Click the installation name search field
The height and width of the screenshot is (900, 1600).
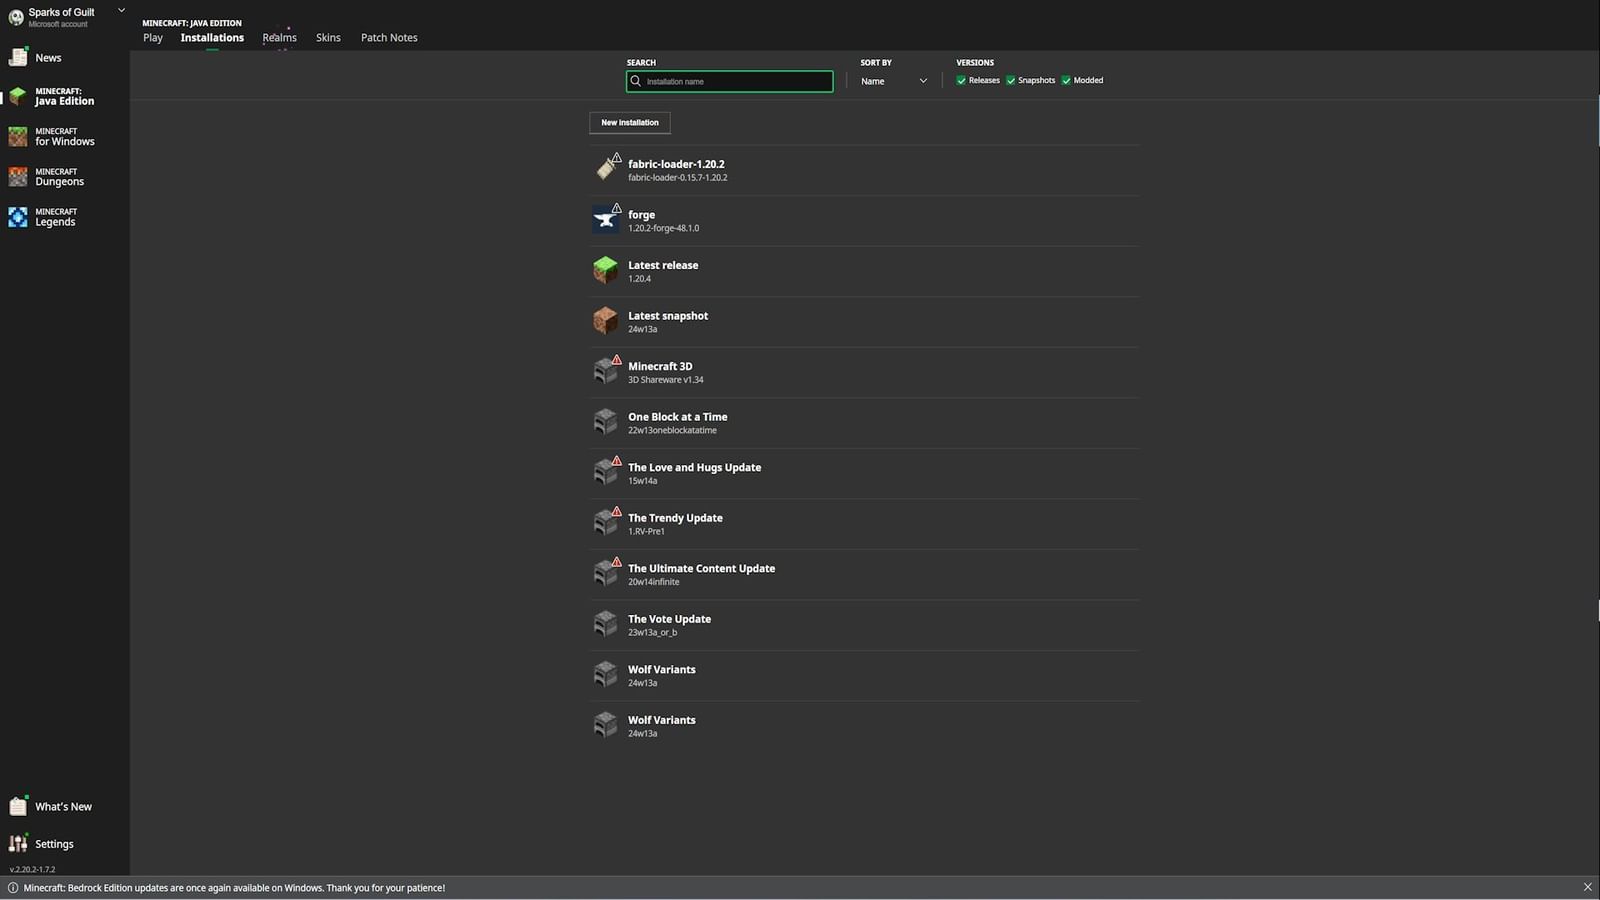[729, 81]
